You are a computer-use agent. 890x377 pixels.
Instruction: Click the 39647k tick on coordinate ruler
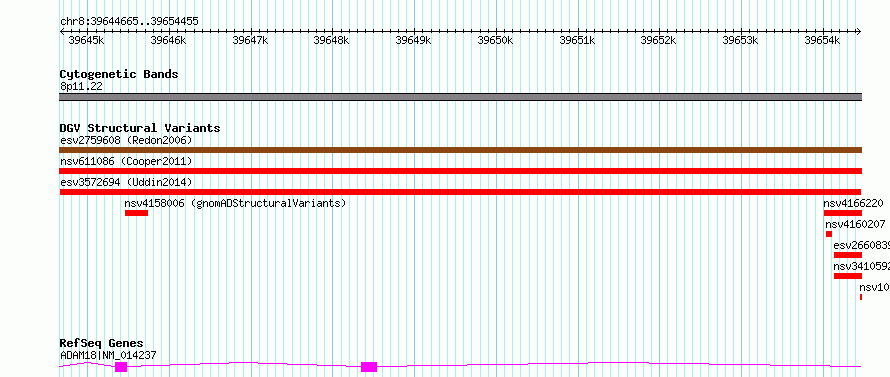tap(250, 40)
